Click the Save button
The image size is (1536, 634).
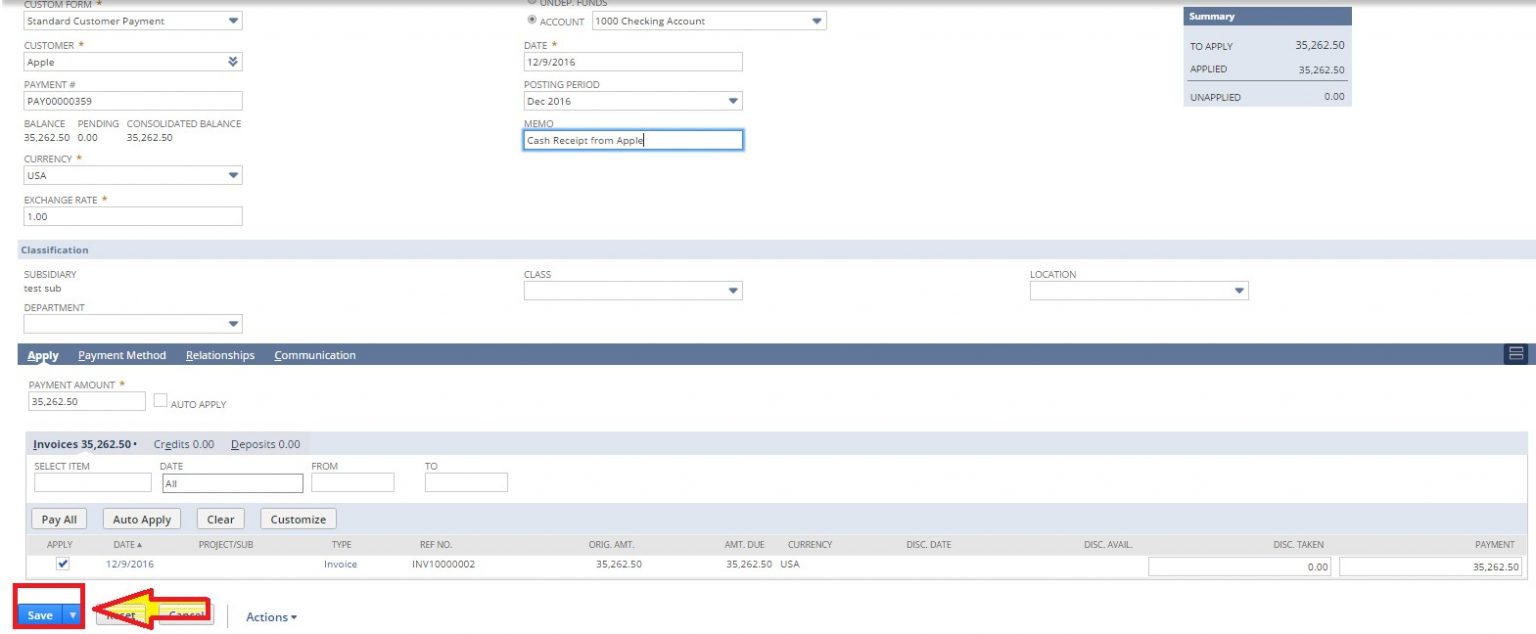pyautogui.click(x=39, y=614)
